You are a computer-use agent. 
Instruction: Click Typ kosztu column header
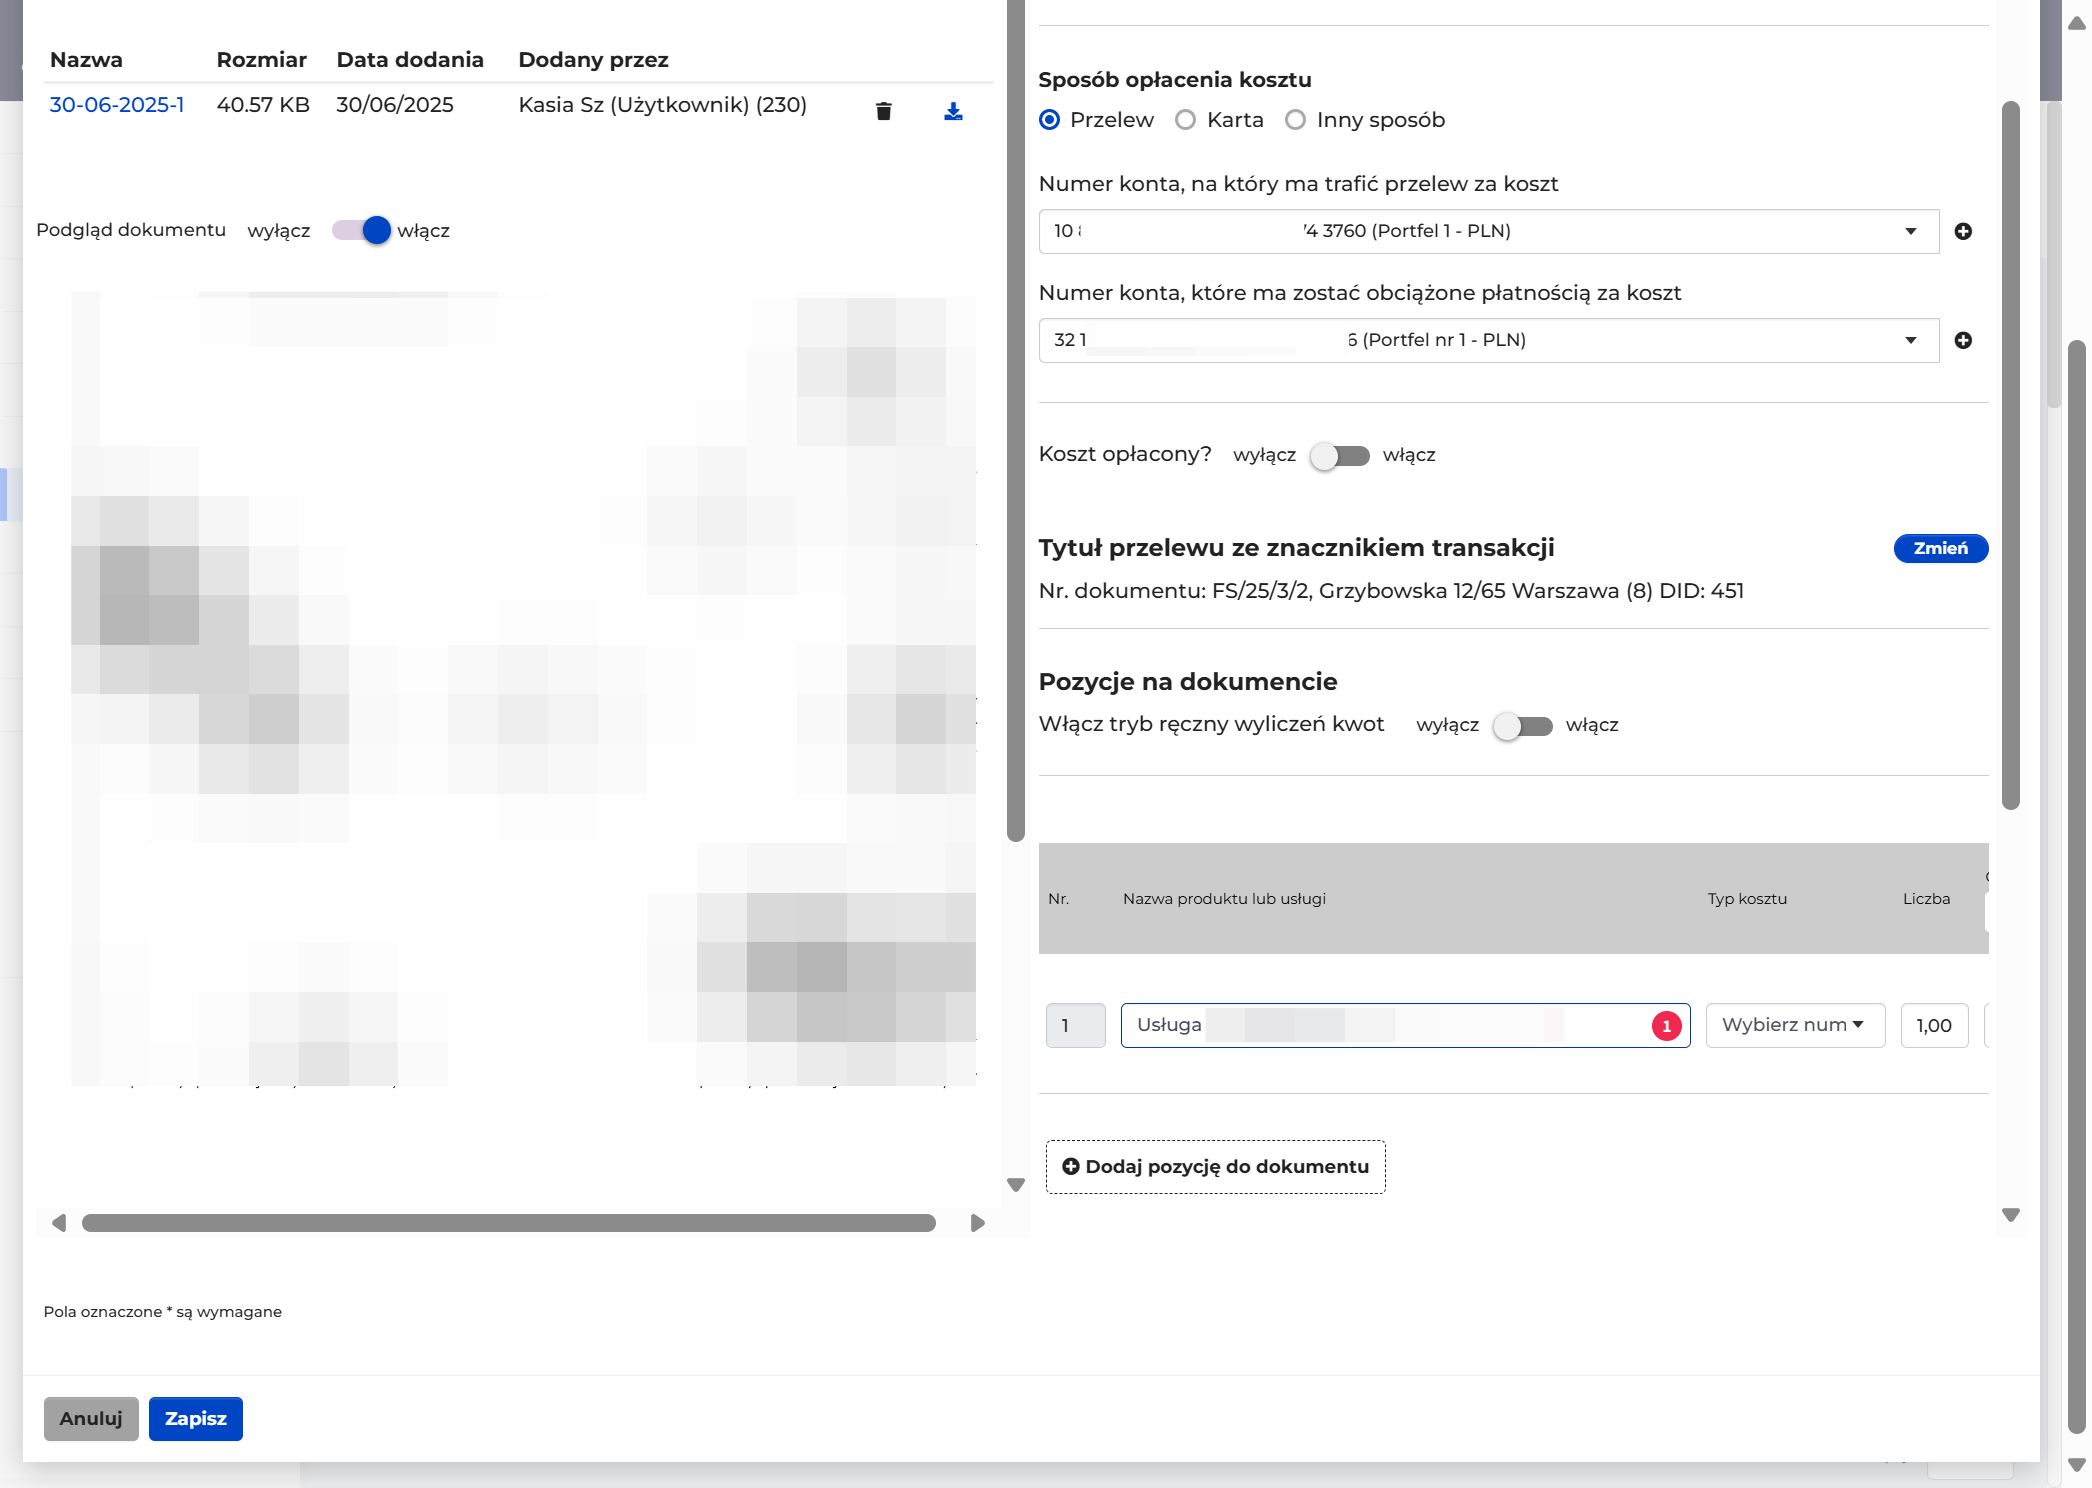(1747, 899)
